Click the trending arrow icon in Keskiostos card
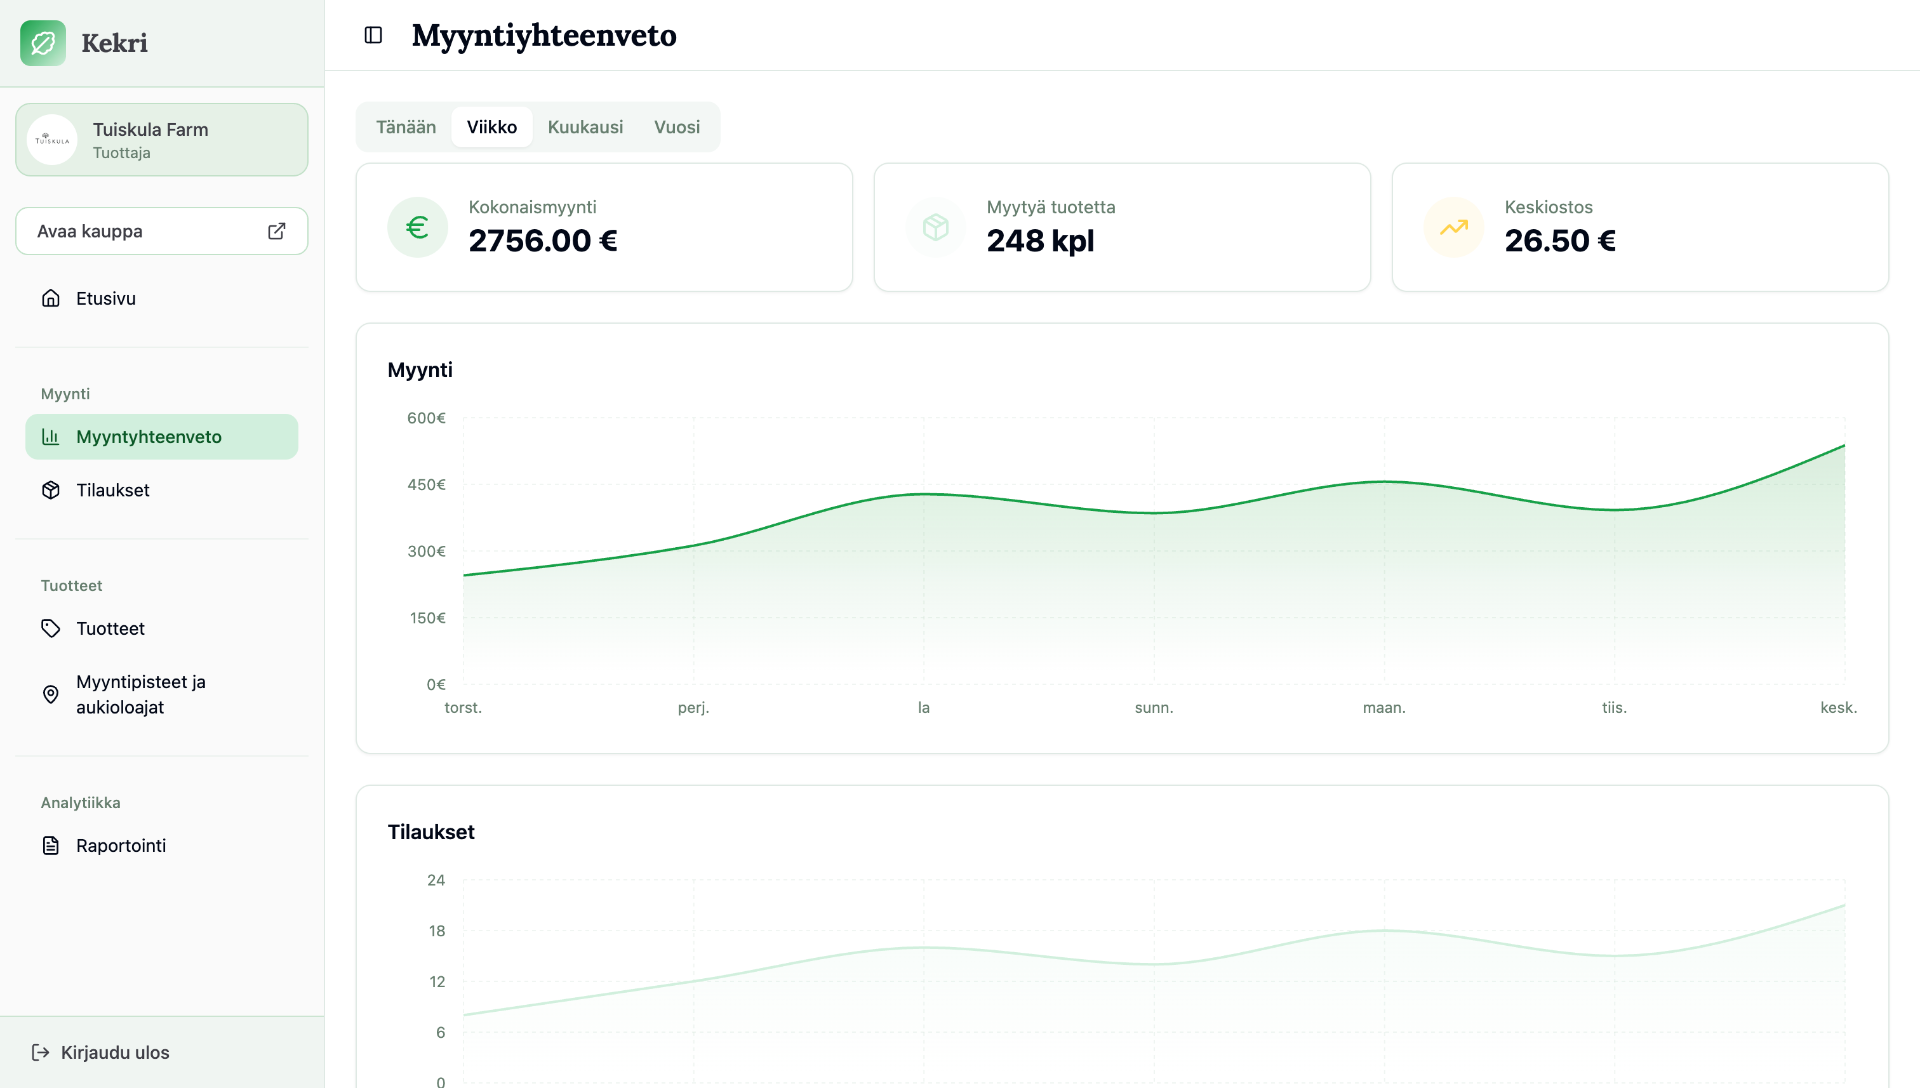The image size is (1920, 1088). click(x=1453, y=227)
